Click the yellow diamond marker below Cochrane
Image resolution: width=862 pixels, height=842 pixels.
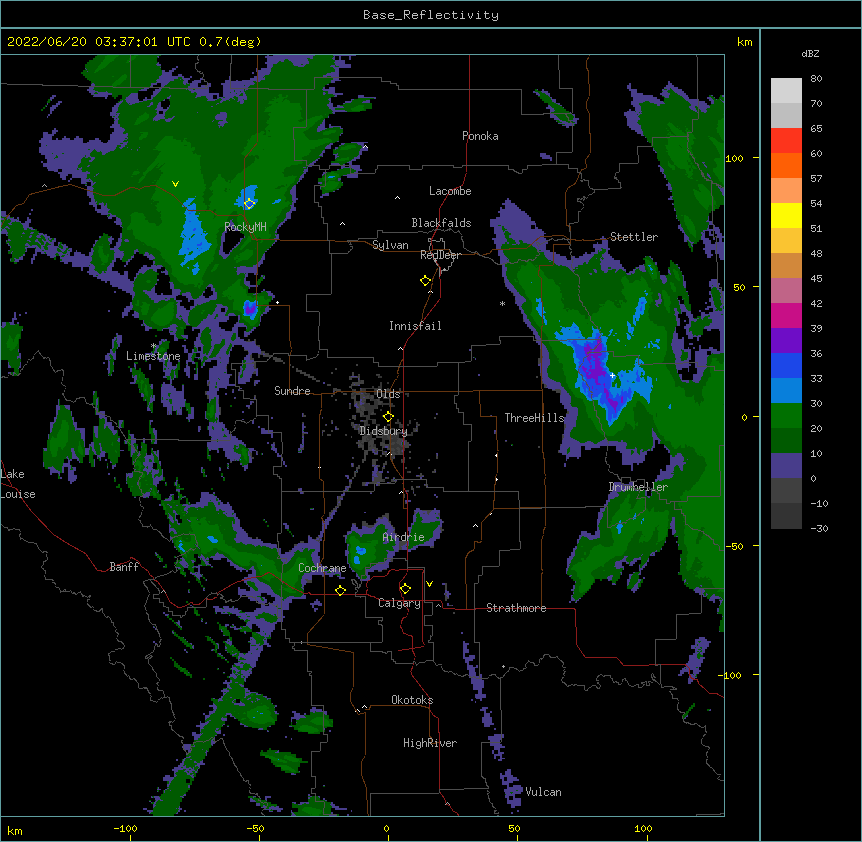click(340, 590)
